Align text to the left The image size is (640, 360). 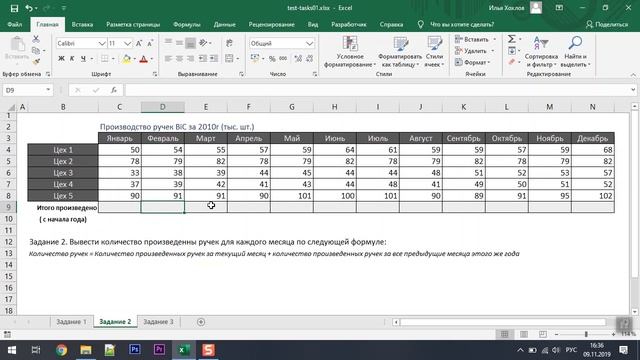click(168, 59)
